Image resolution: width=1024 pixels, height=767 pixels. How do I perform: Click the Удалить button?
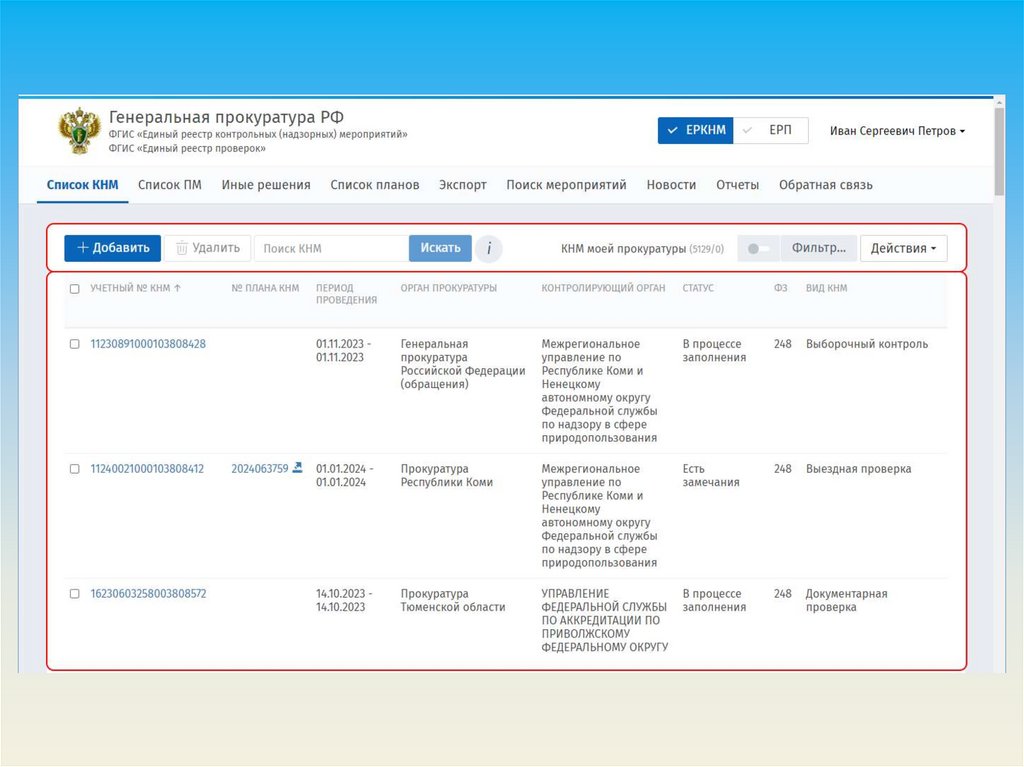point(208,248)
